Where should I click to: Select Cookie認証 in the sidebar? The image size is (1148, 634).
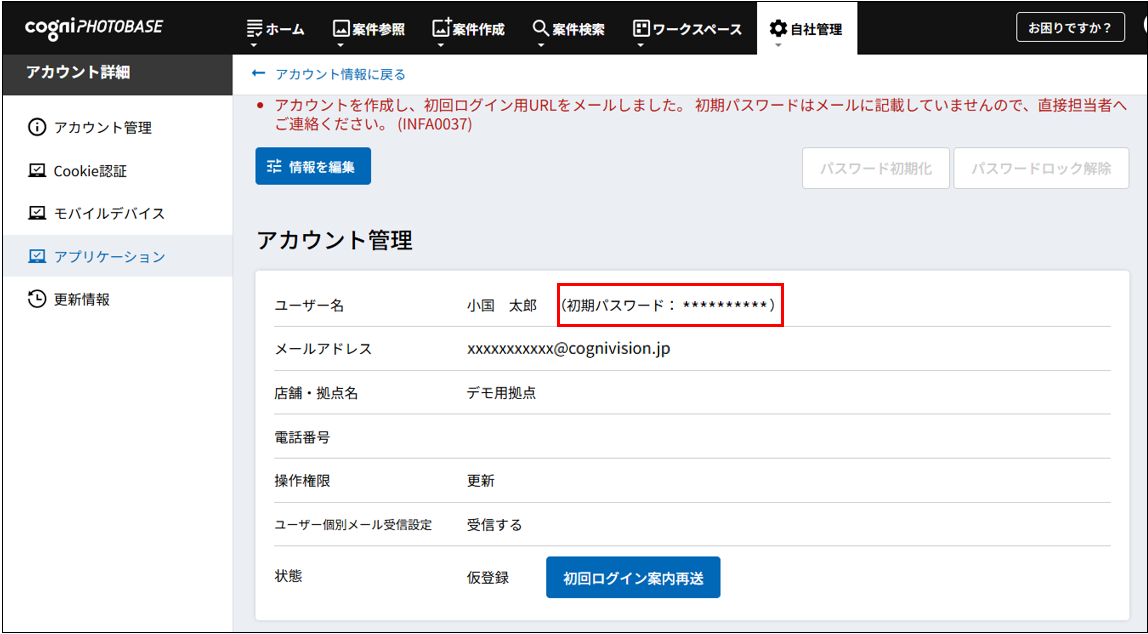[x=90, y=171]
